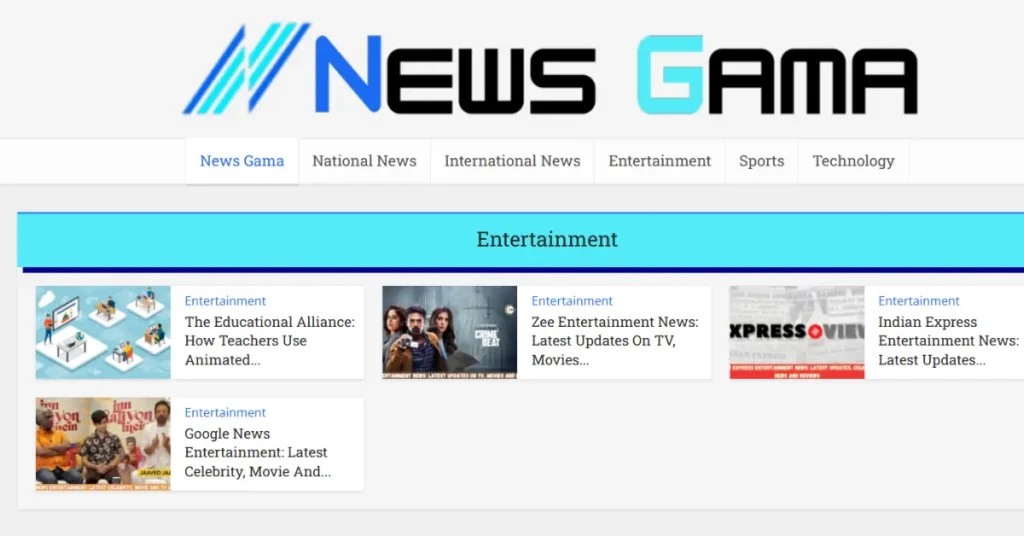Click Entertainment category above Google News title
The height and width of the screenshot is (536, 1024).
[225, 413]
